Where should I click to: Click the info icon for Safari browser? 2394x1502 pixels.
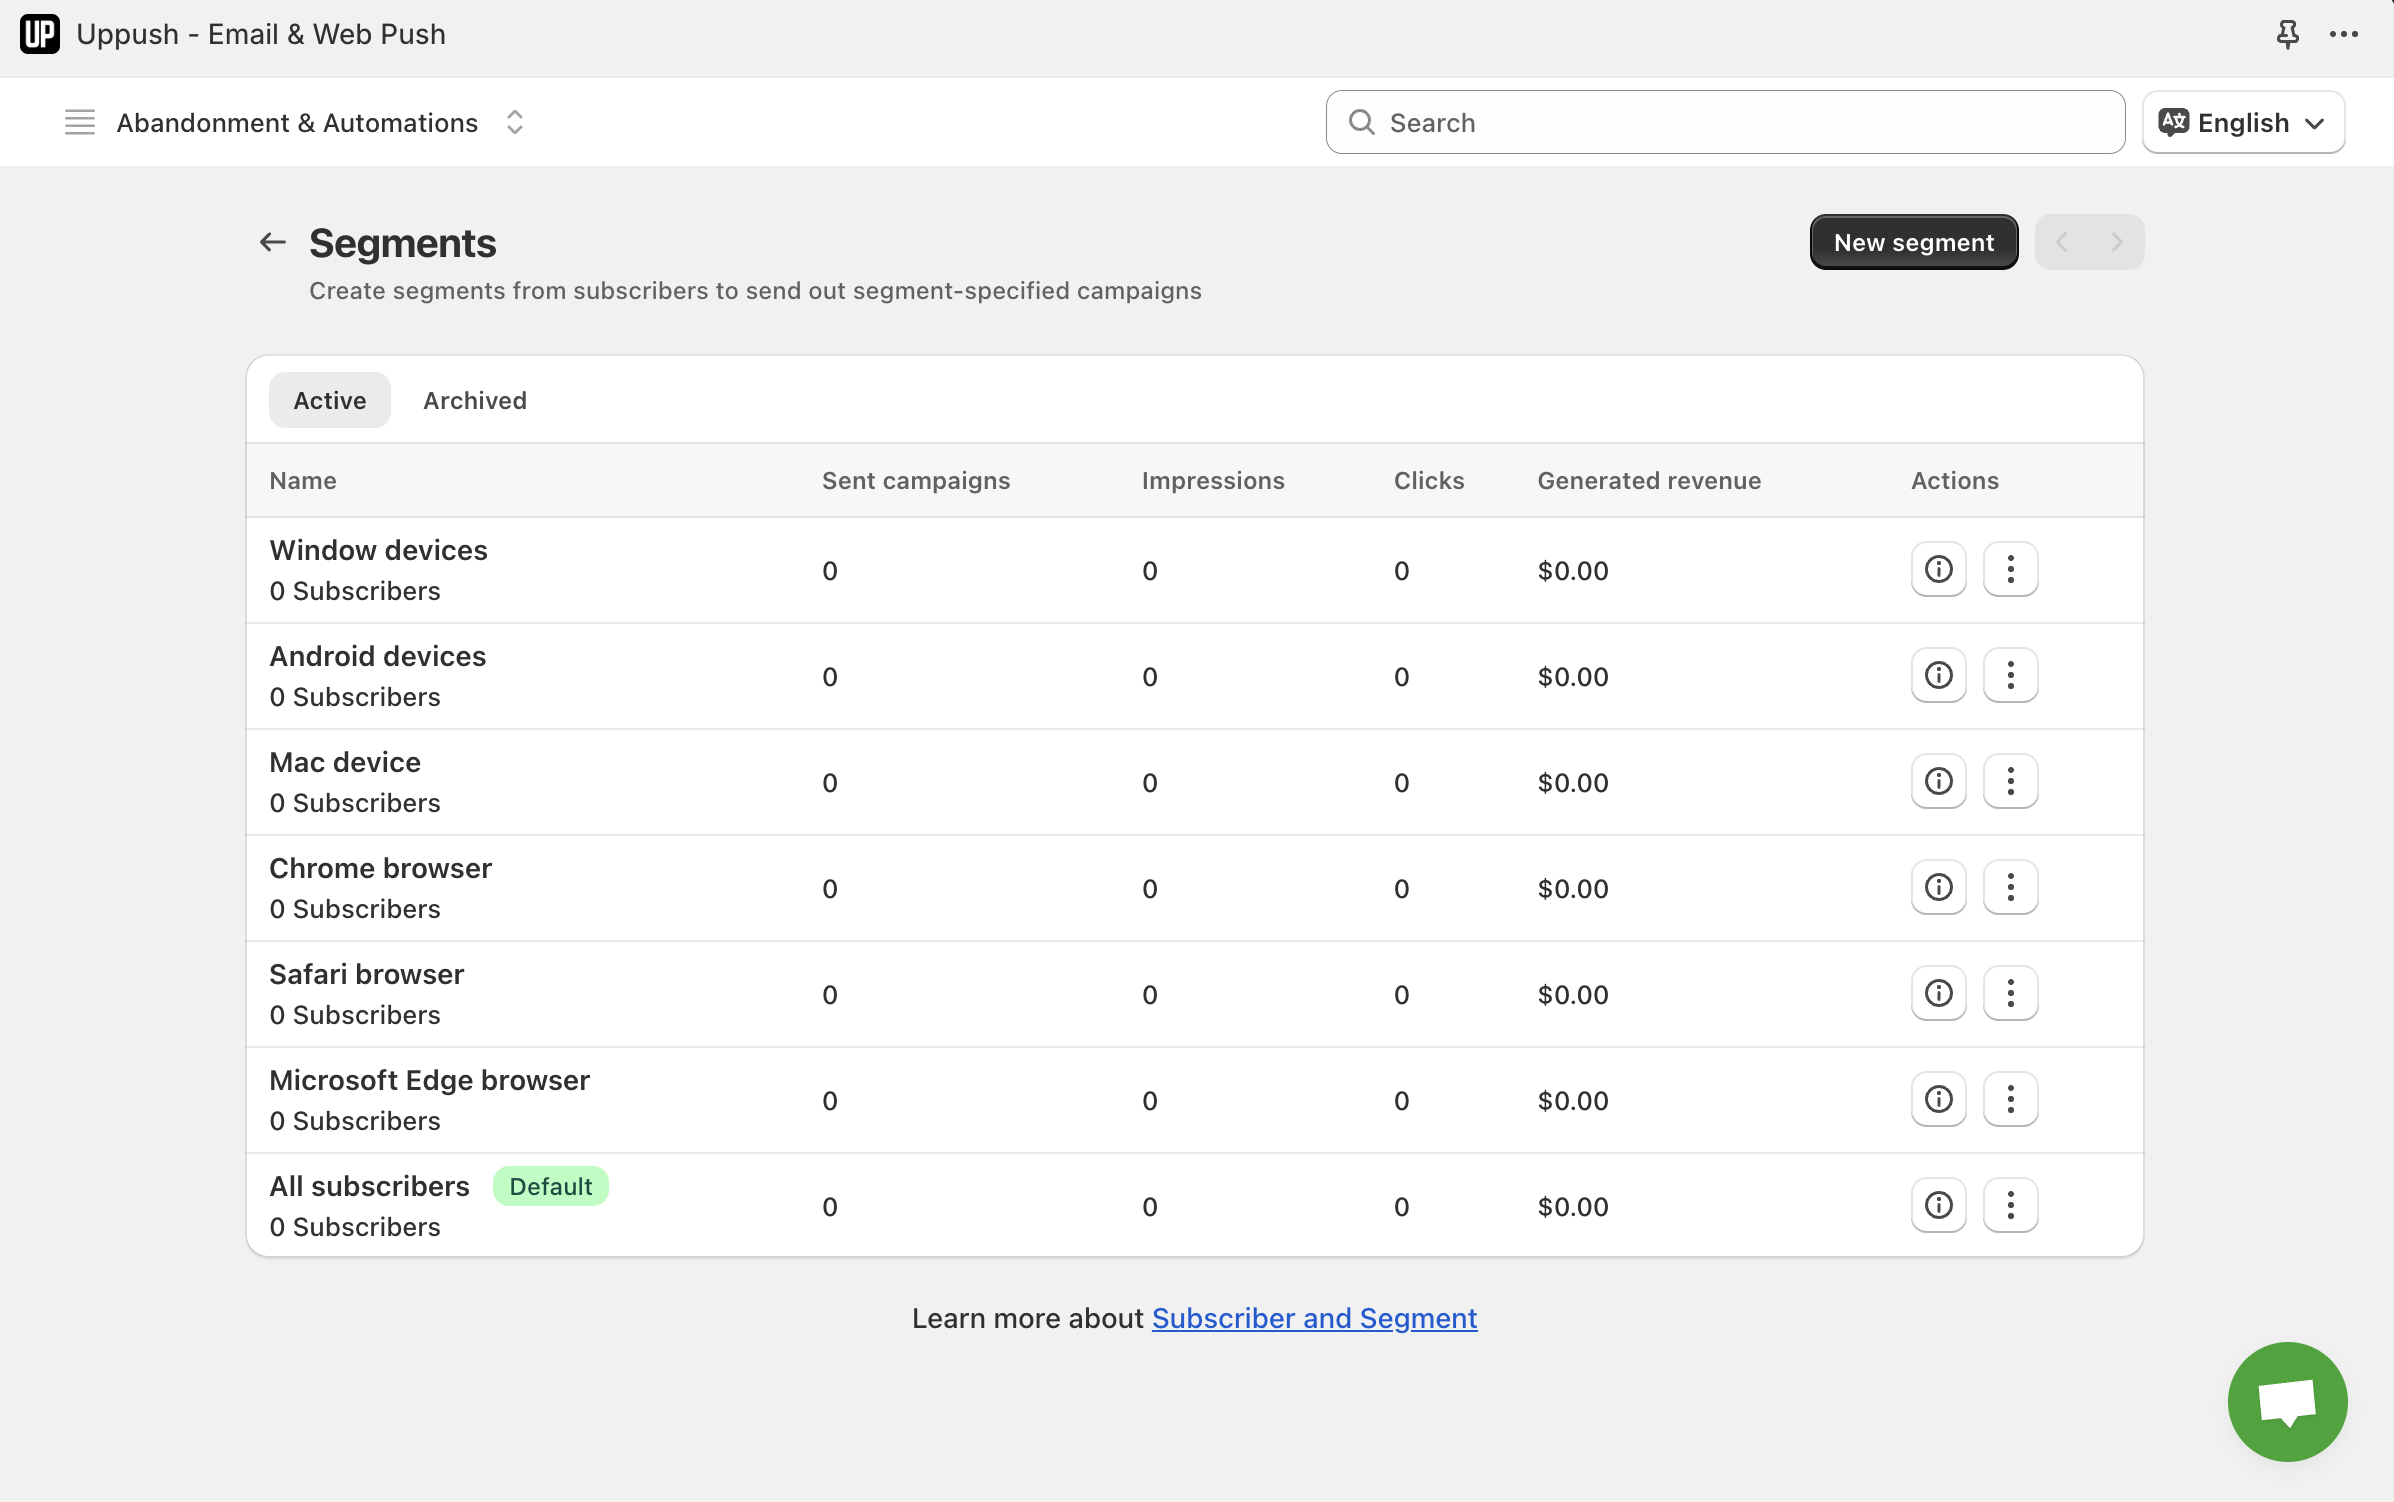click(1938, 994)
